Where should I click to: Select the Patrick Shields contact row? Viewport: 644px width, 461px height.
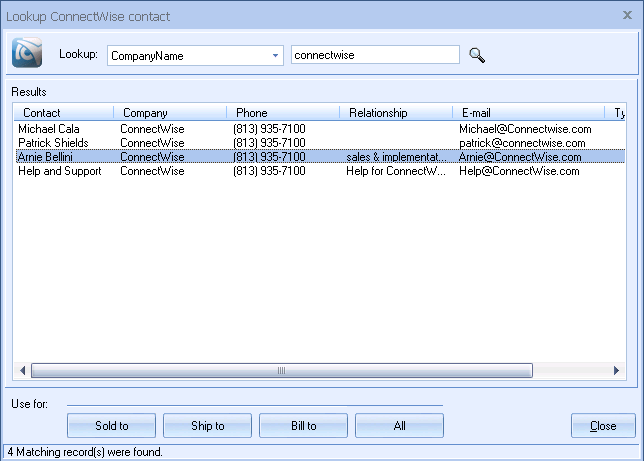(320, 143)
